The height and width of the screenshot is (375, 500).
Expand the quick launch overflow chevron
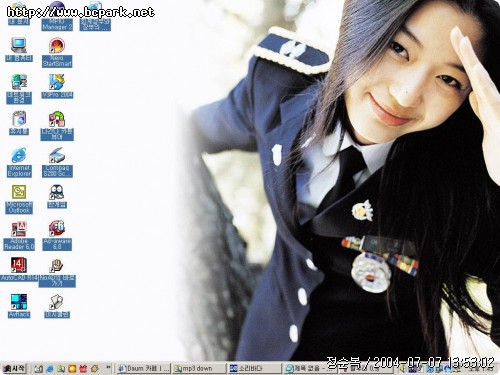tap(108, 368)
